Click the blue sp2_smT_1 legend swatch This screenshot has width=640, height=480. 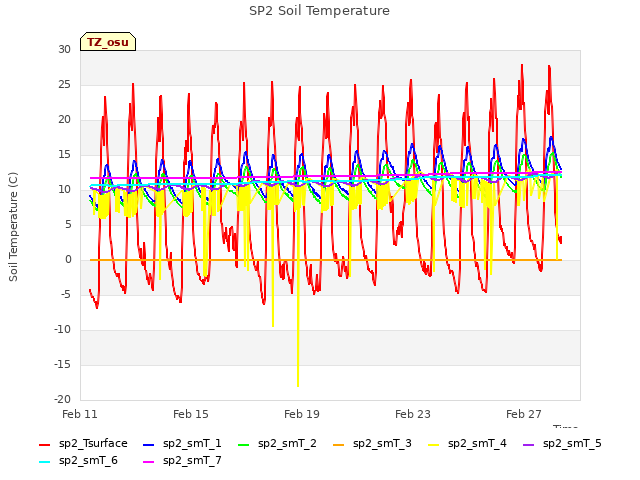149,444
